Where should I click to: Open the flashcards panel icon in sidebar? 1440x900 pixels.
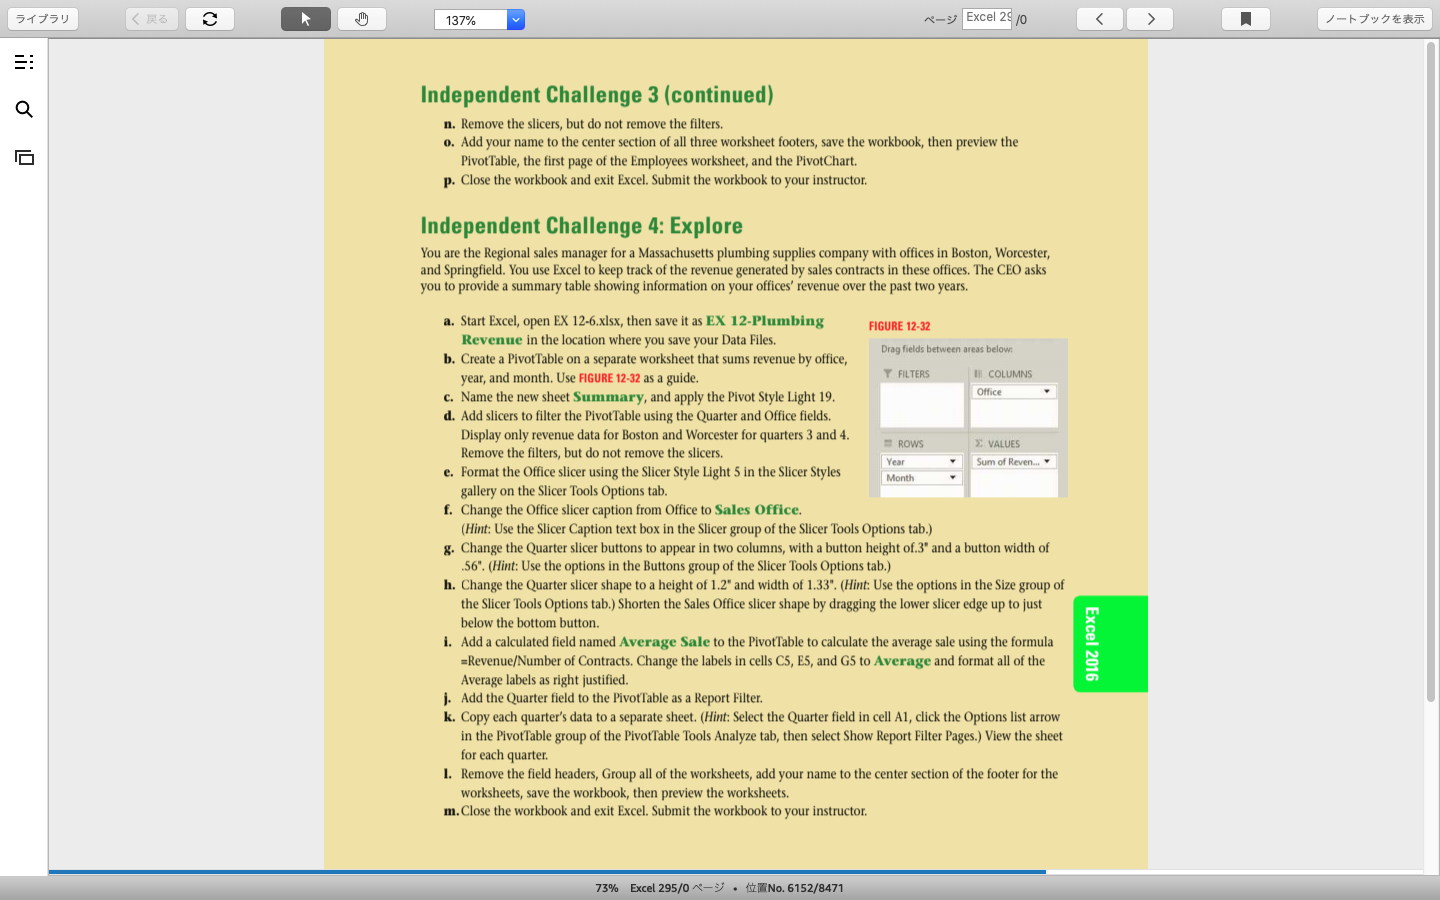pos(24,157)
